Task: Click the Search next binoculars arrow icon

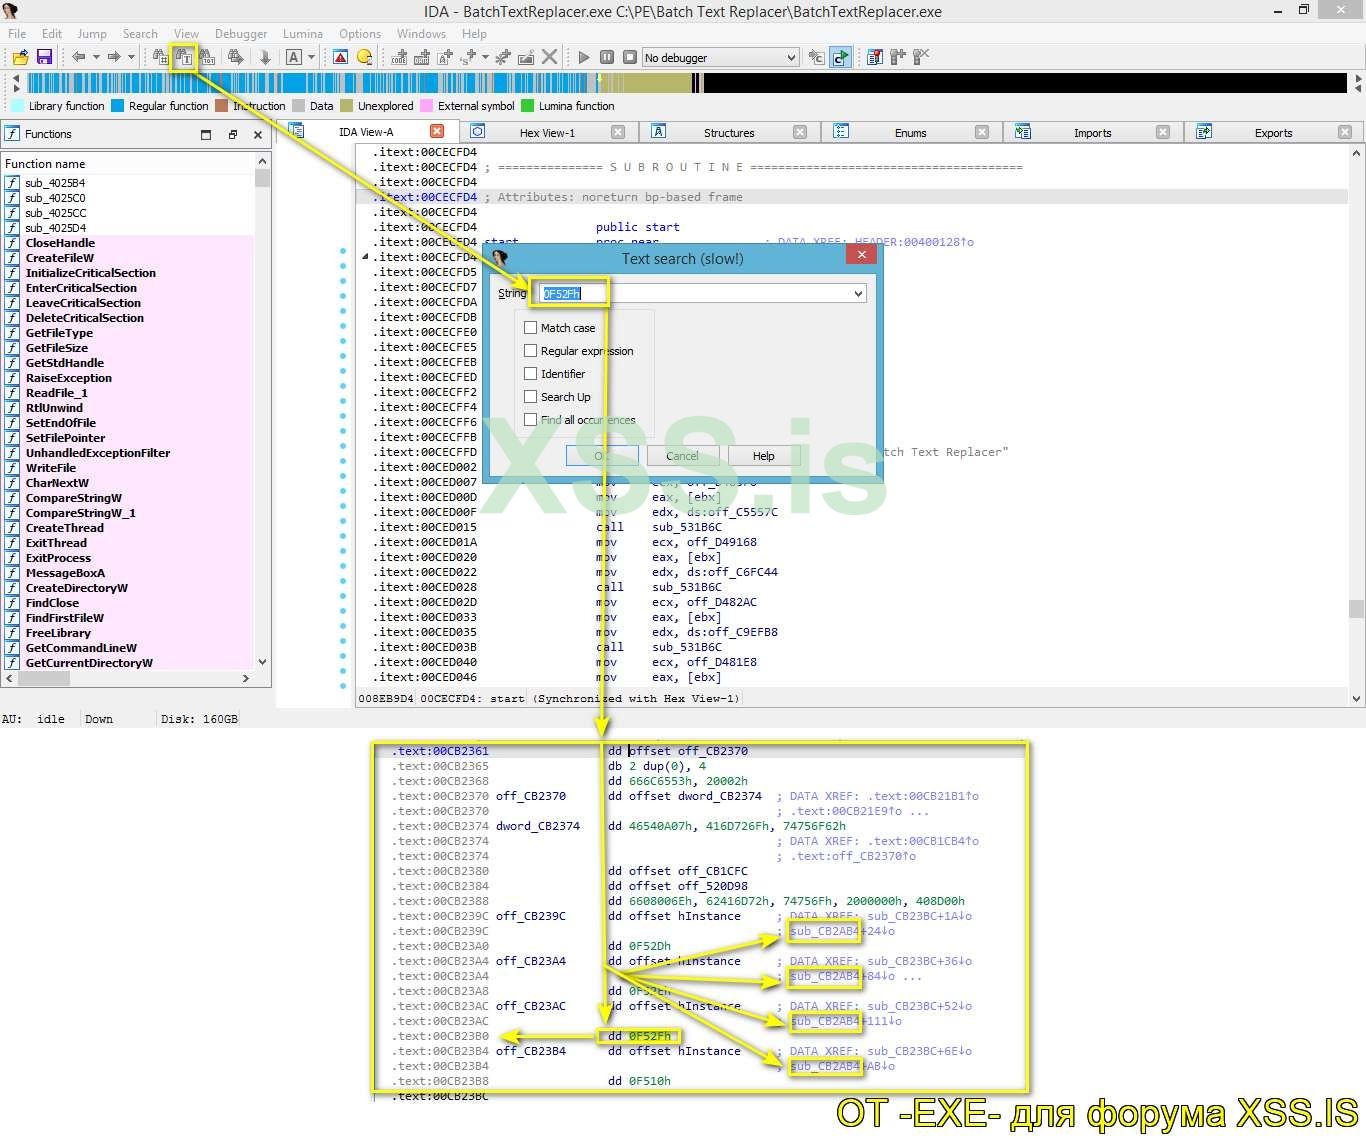Action: [x=236, y=57]
